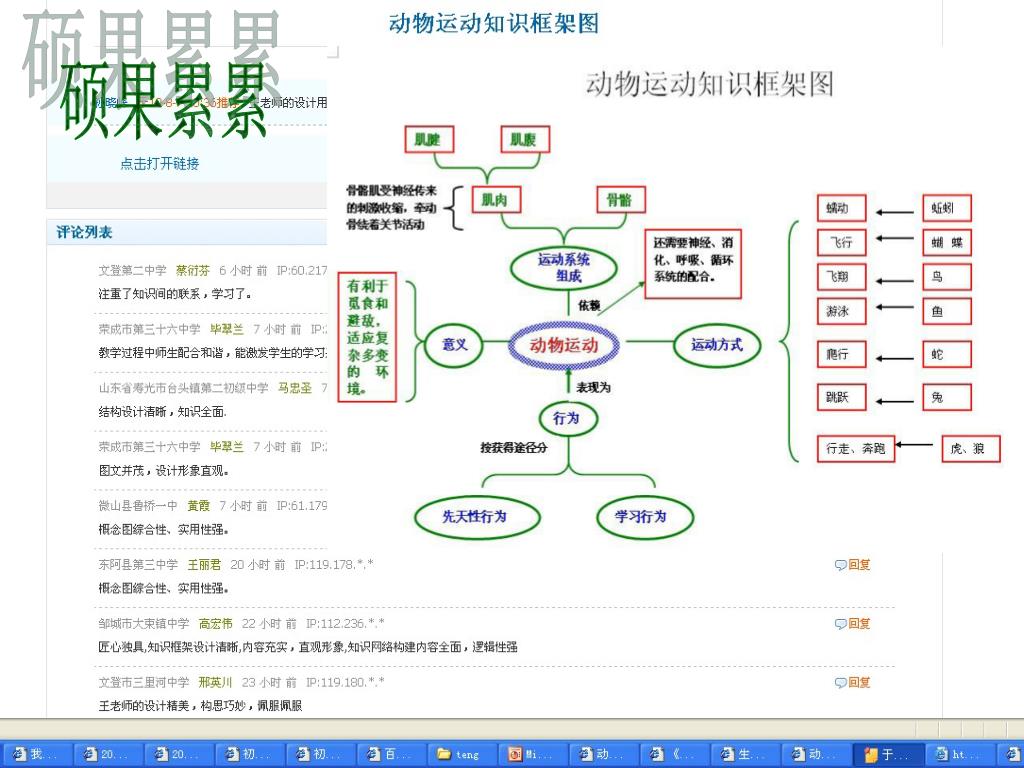This screenshot has width=1024, height=768.
Task: Open the 动... taskbar button beside 于...
Action: point(817,754)
